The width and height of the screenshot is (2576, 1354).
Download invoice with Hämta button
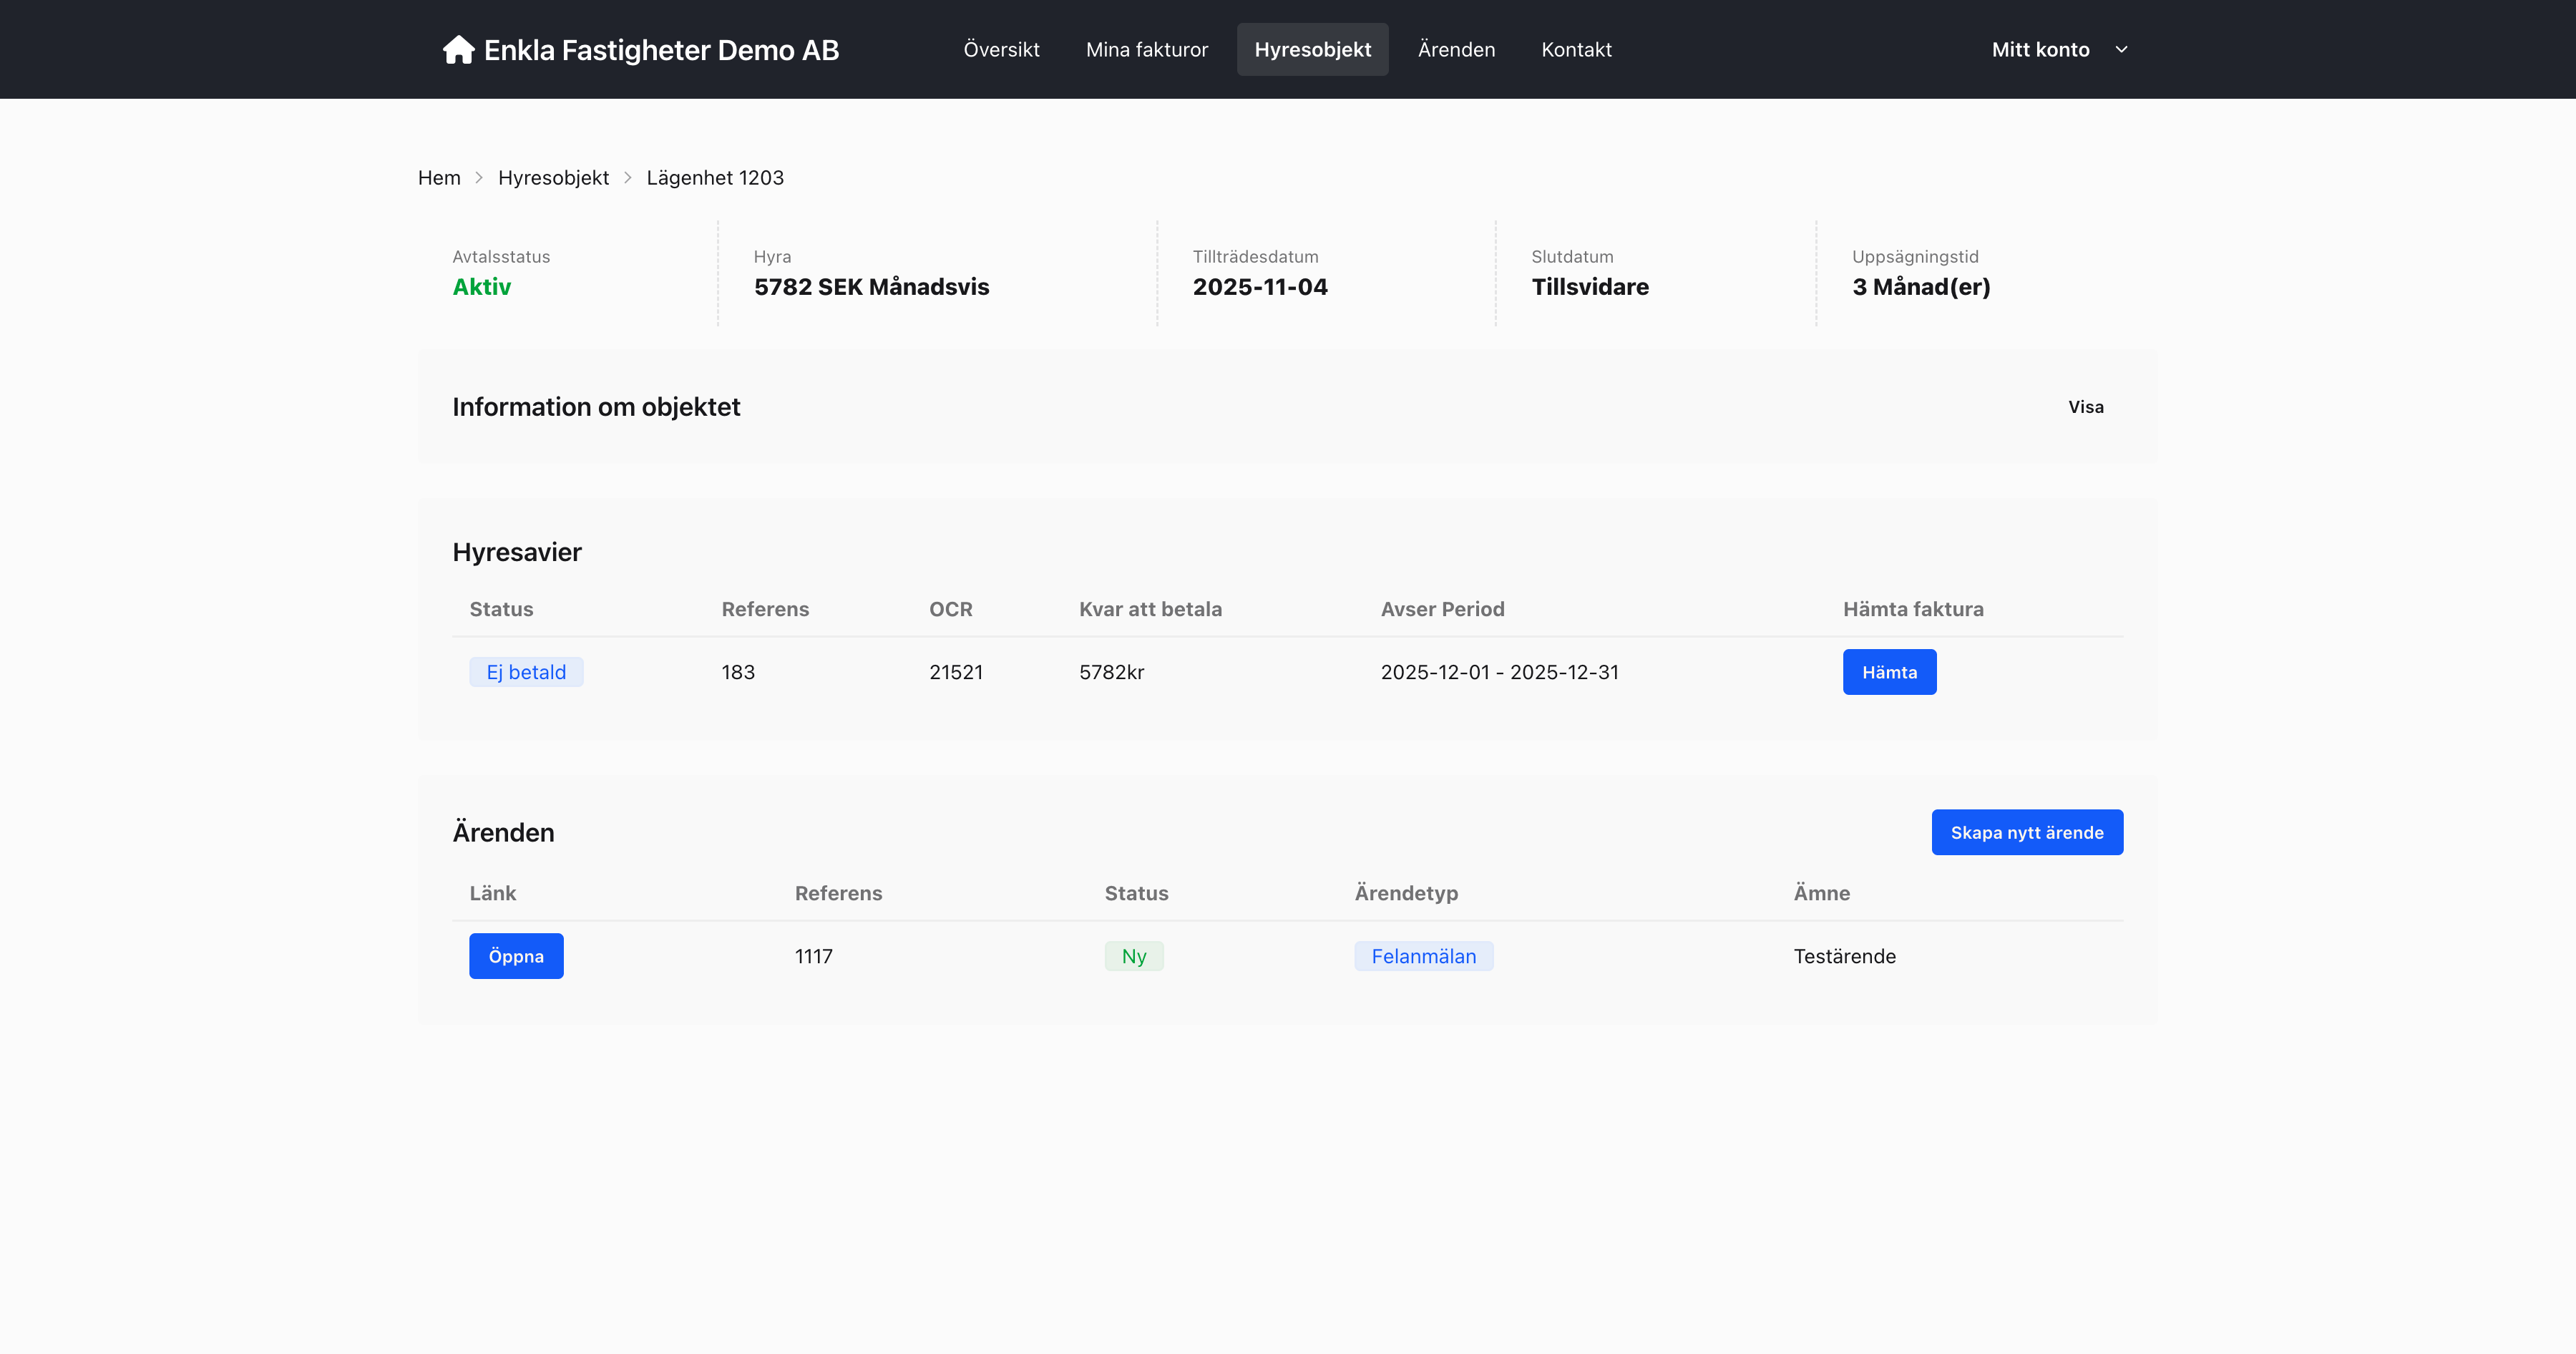1889,672
